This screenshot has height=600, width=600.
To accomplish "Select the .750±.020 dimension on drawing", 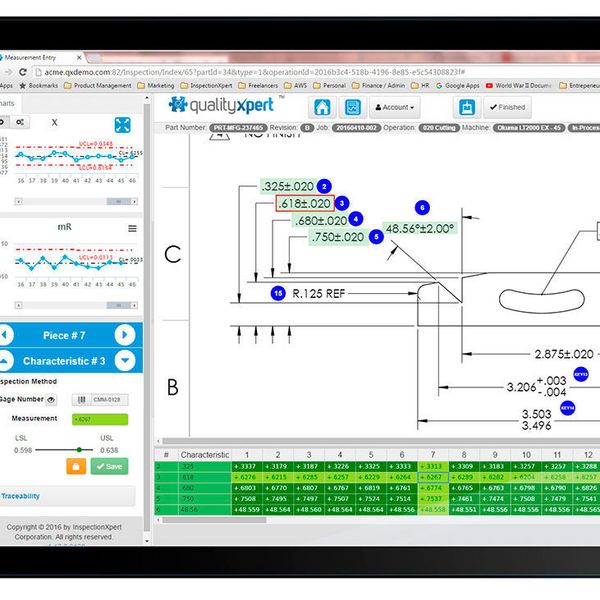I will (x=338, y=237).
